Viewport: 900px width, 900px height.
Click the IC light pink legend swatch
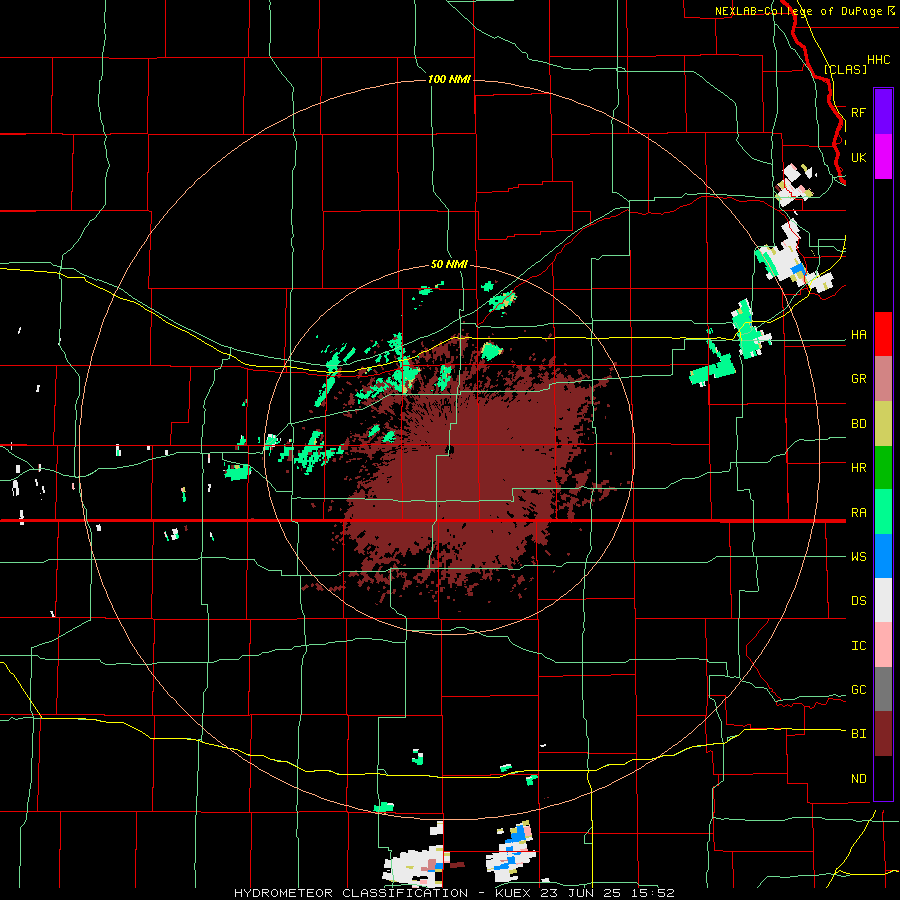[x=883, y=645]
